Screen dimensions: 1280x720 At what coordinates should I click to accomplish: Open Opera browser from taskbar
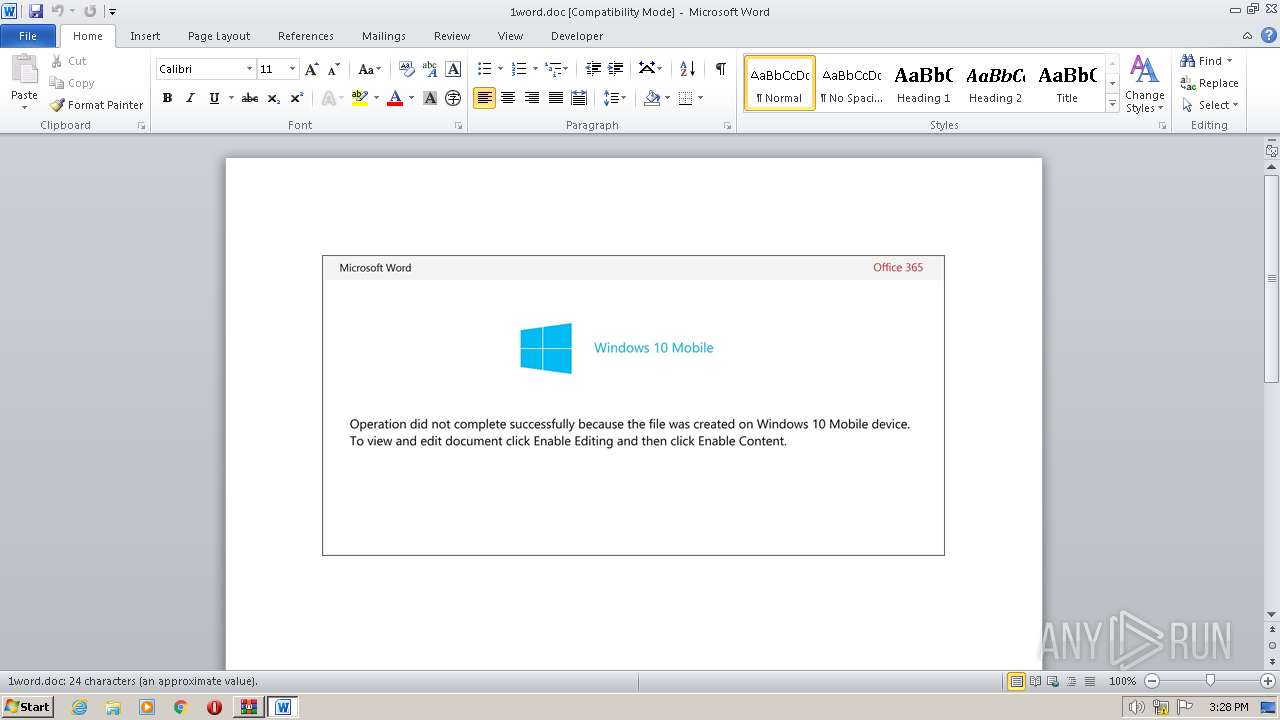(214, 707)
